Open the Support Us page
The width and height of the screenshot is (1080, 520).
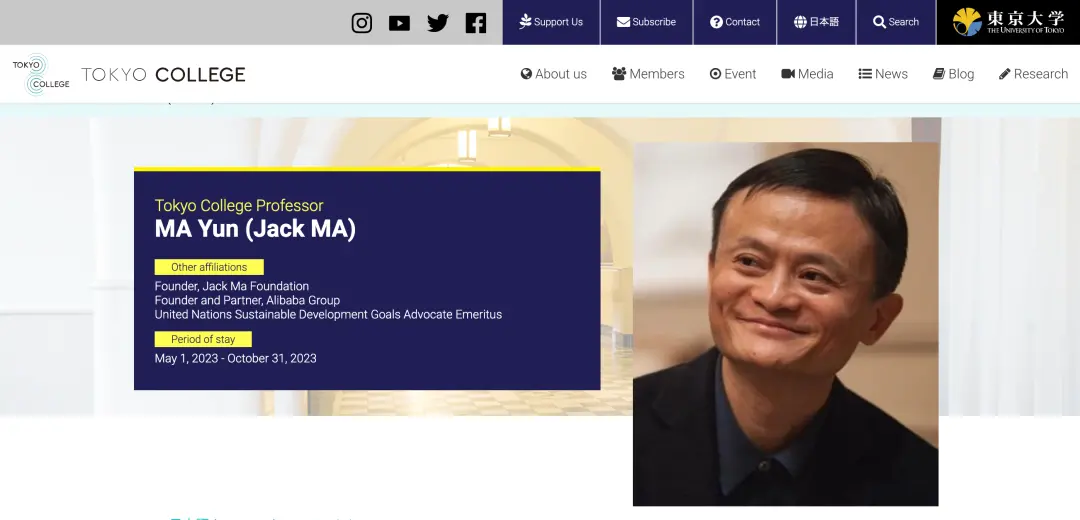pyautogui.click(x=551, y=22)
